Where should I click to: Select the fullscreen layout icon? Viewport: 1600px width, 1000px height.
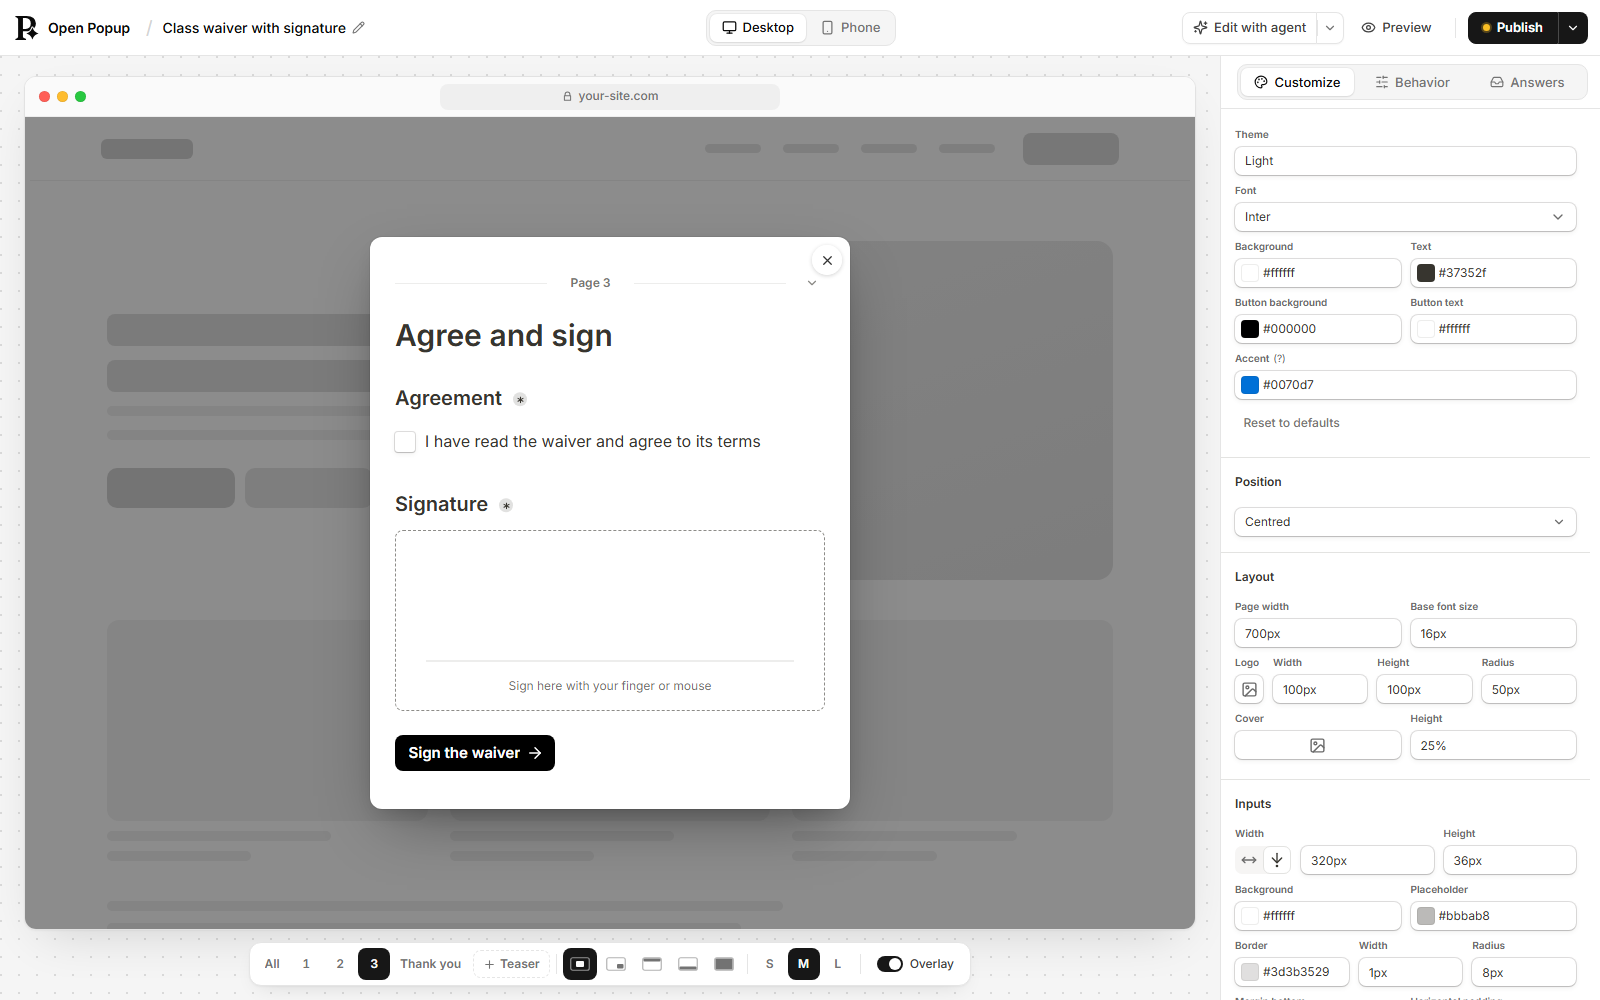click(x=724, y=964)
